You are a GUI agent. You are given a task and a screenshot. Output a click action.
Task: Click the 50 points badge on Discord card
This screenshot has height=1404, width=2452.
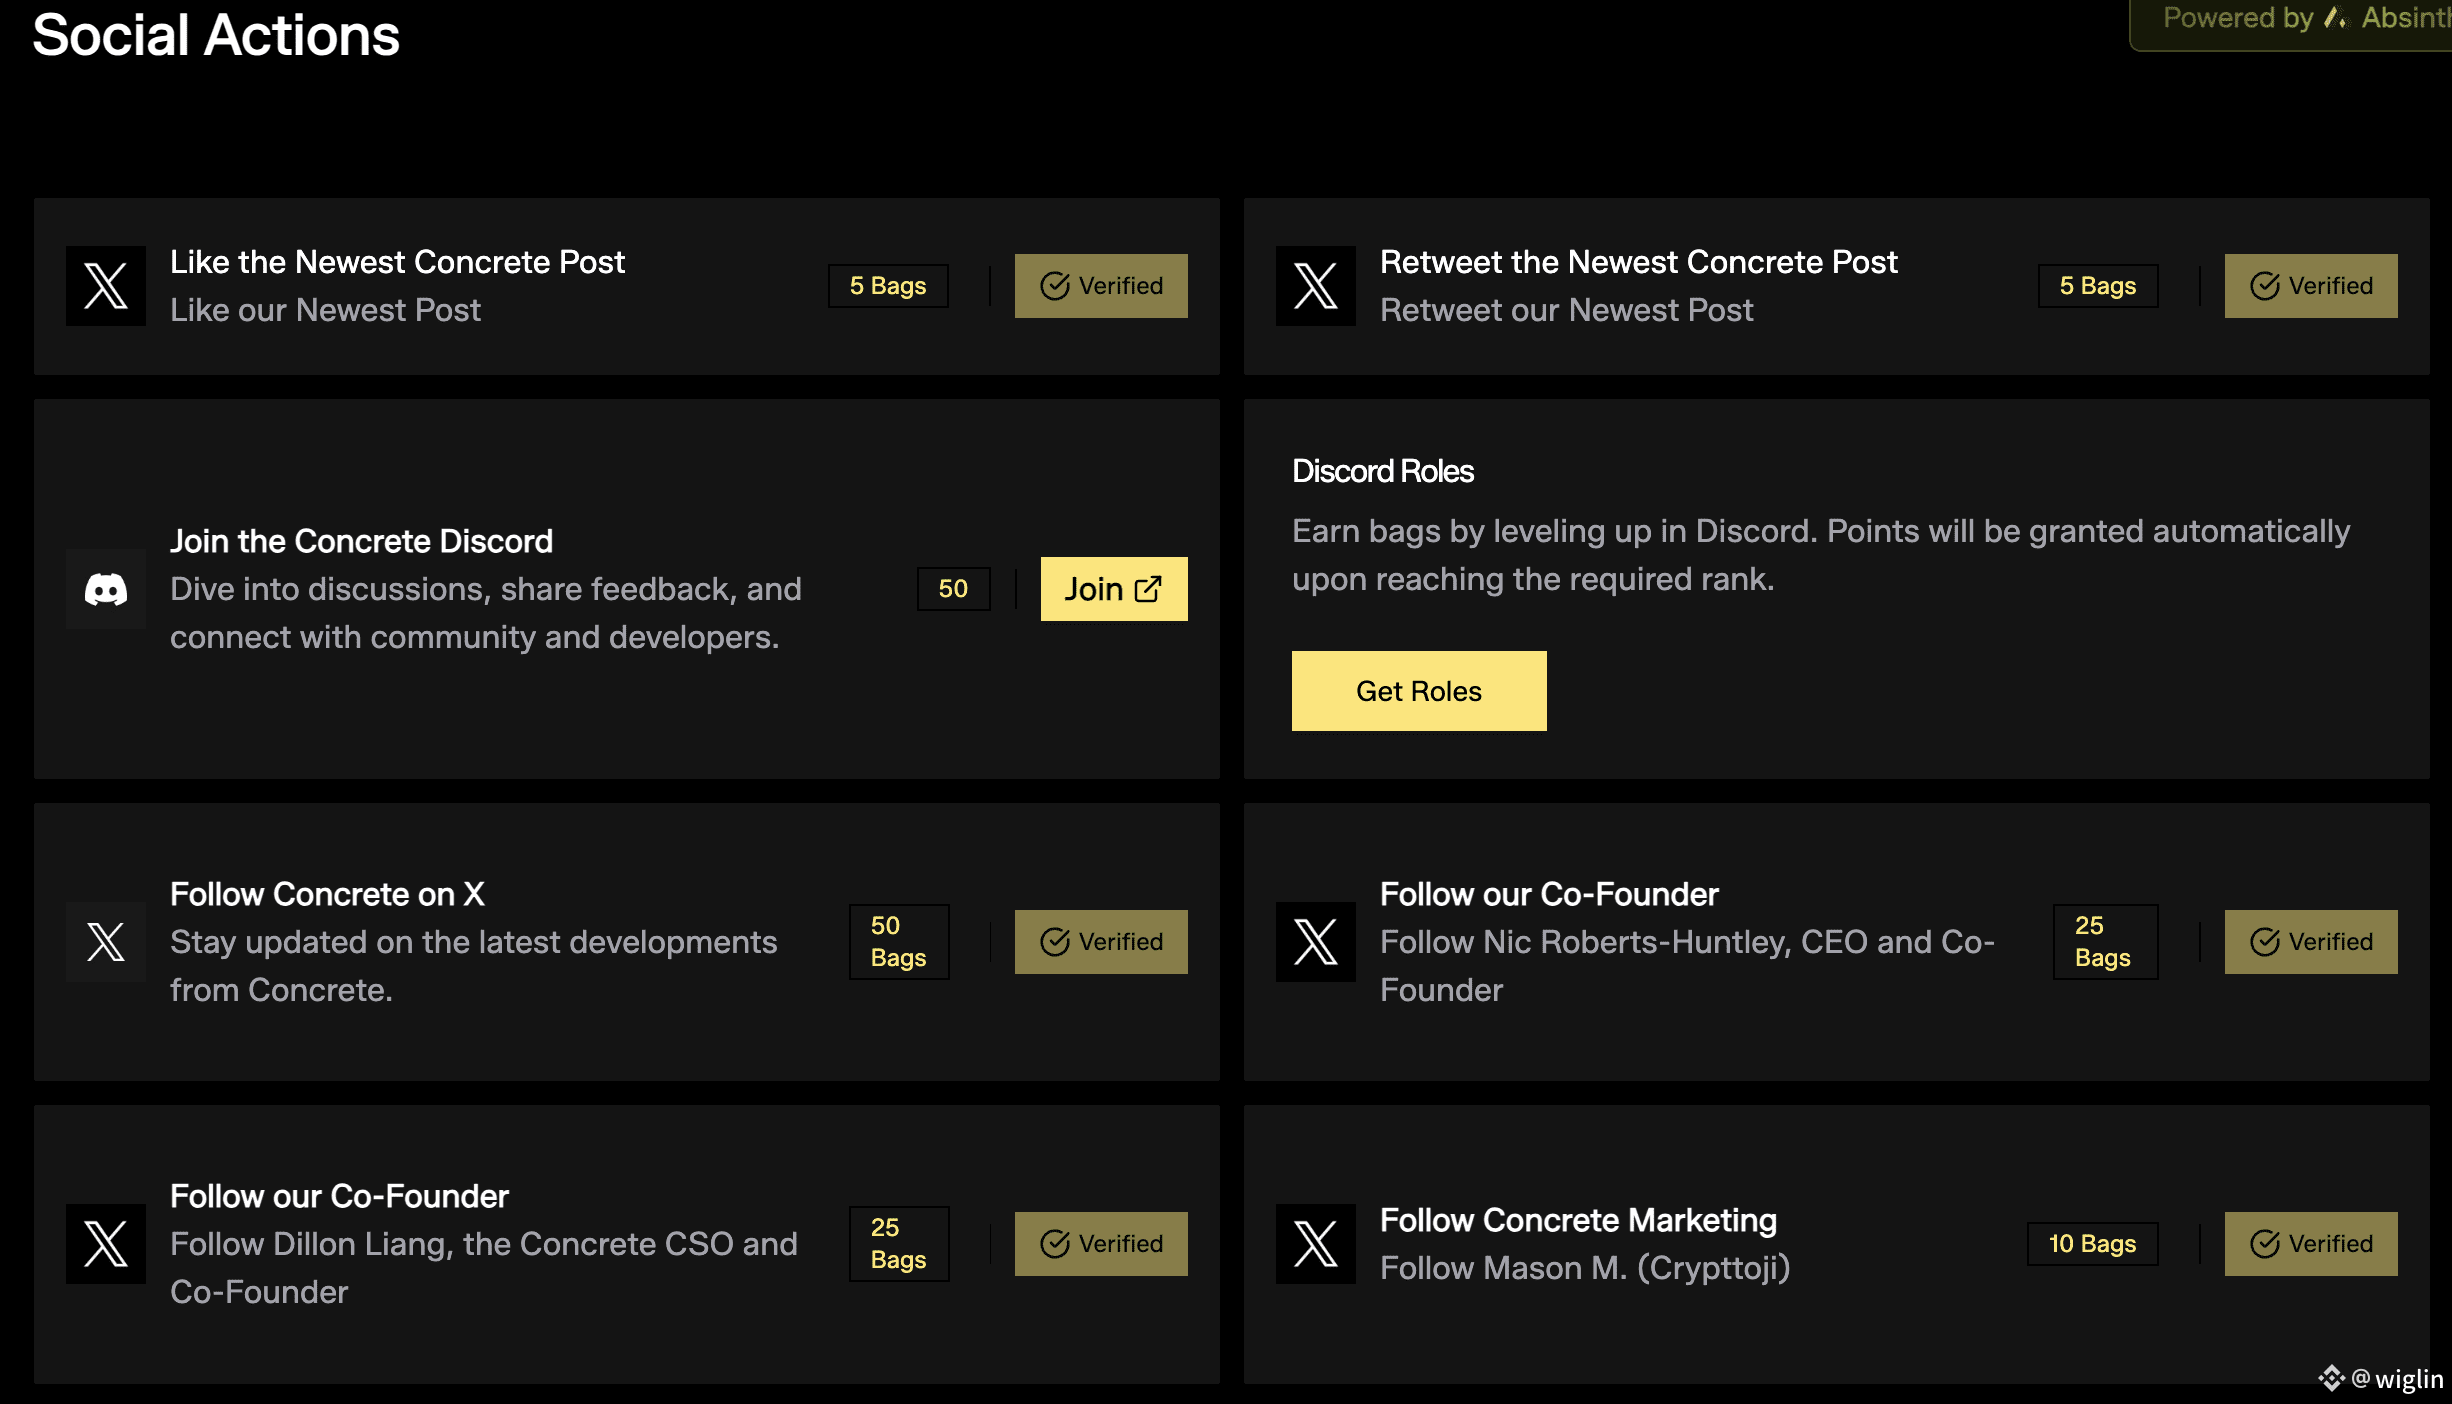click(x=954, y=589)
